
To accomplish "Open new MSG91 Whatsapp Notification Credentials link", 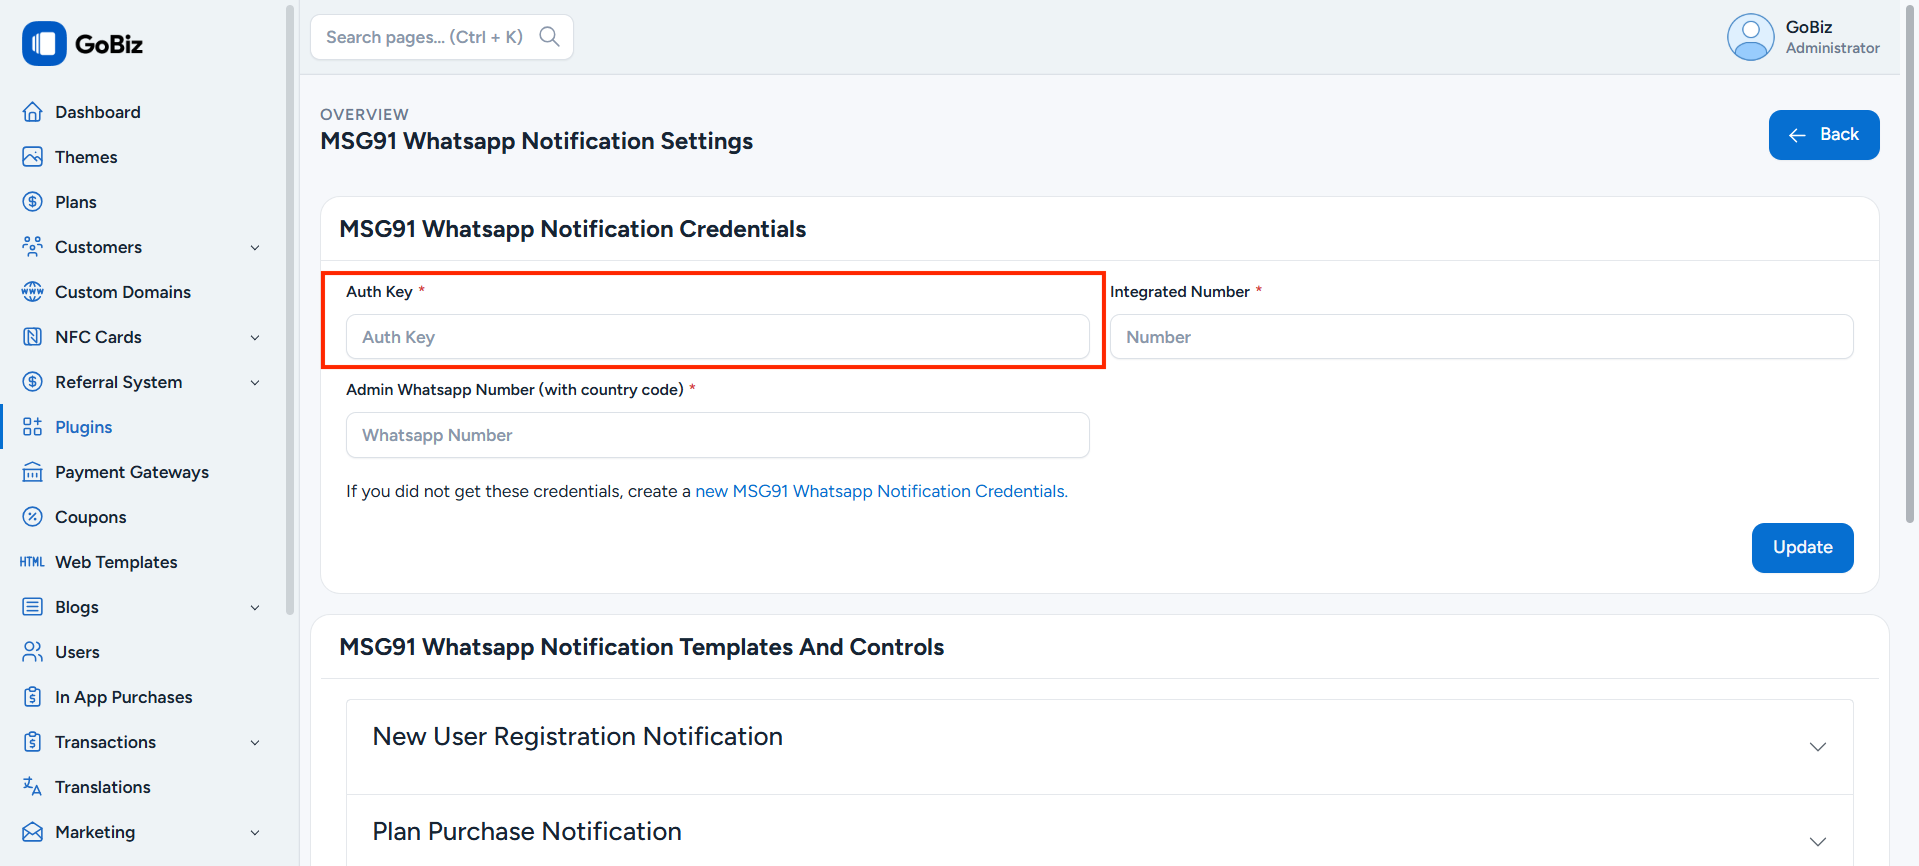I will [x=881, y=491].
